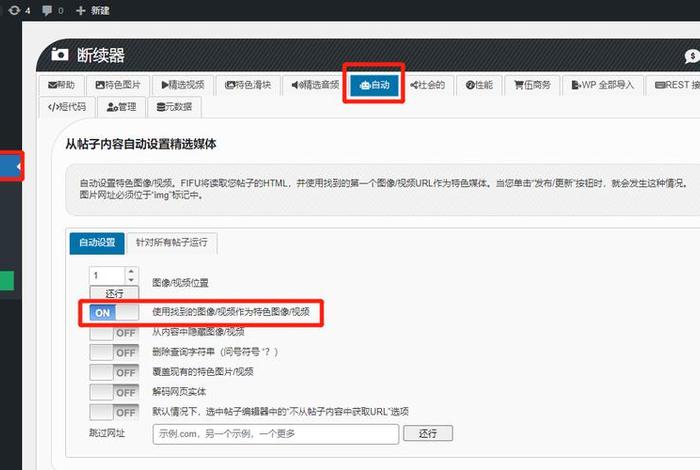The width and height of the screenshot is (700, 470).
Task: Toggle the 默认情况下 不从帖子内容中获取URL option
Action: pos(114,412)
